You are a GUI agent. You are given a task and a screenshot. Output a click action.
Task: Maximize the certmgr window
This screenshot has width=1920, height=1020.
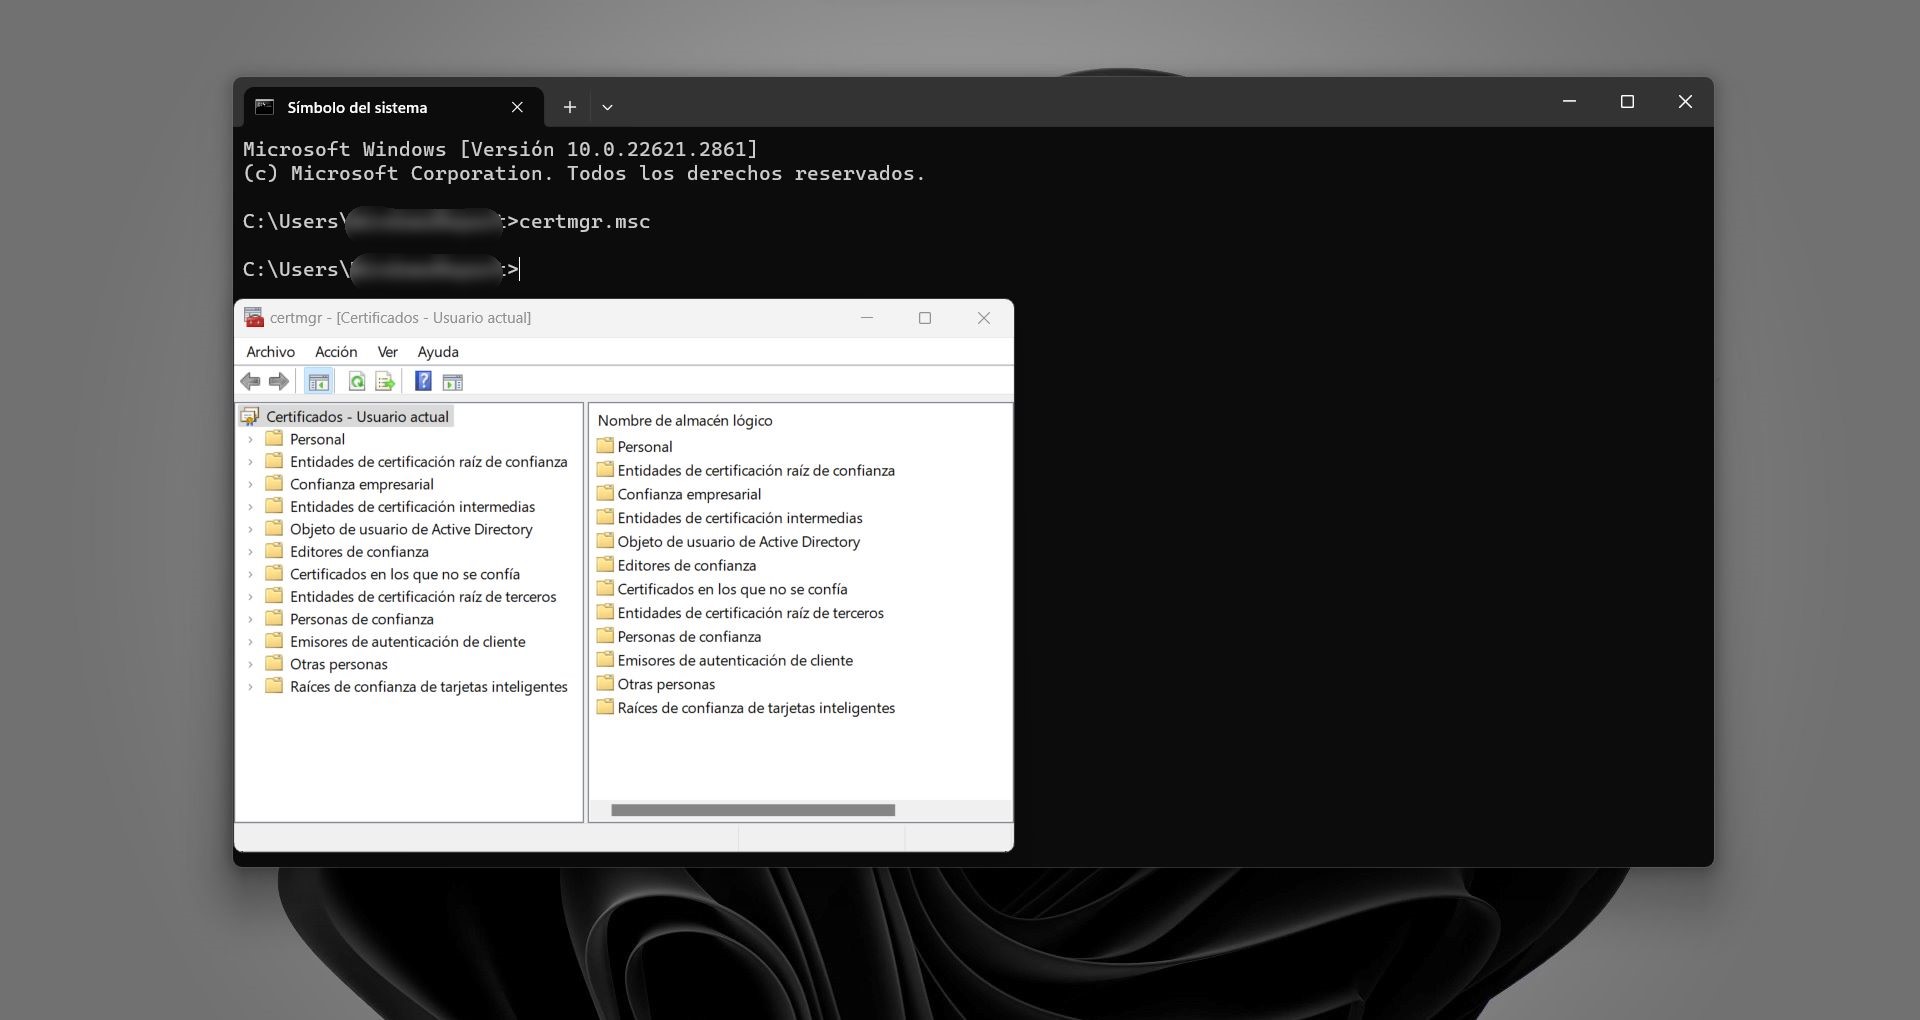pyautogui.click(x=925, y=317)
